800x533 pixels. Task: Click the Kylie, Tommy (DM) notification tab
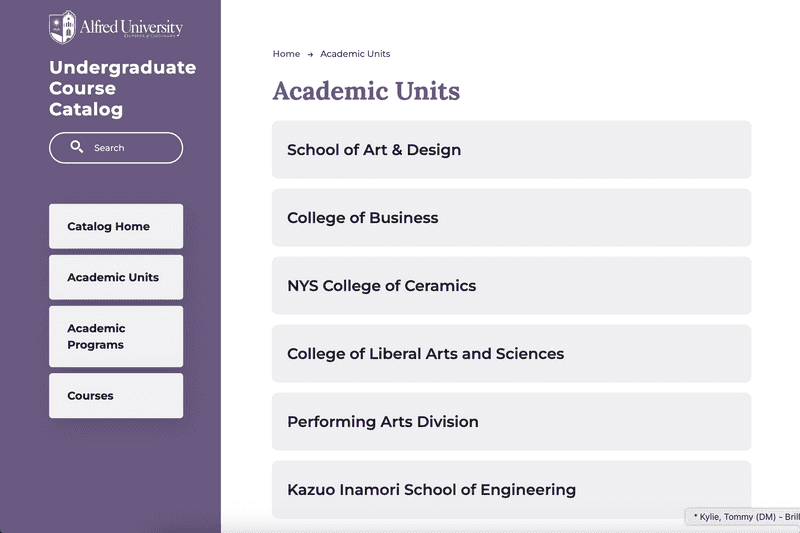[743, 517]
